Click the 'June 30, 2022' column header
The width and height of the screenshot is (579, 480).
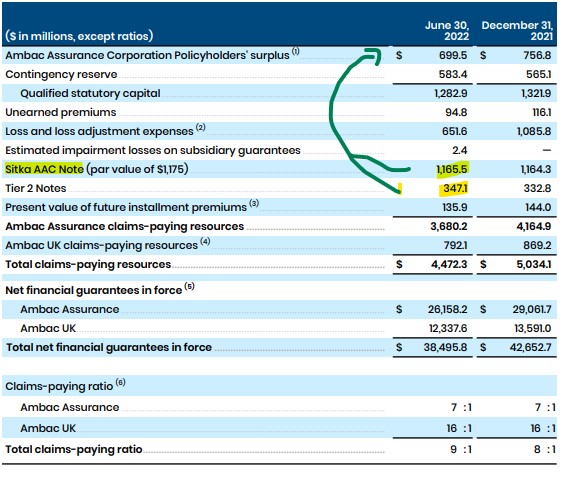pos(447,31)
